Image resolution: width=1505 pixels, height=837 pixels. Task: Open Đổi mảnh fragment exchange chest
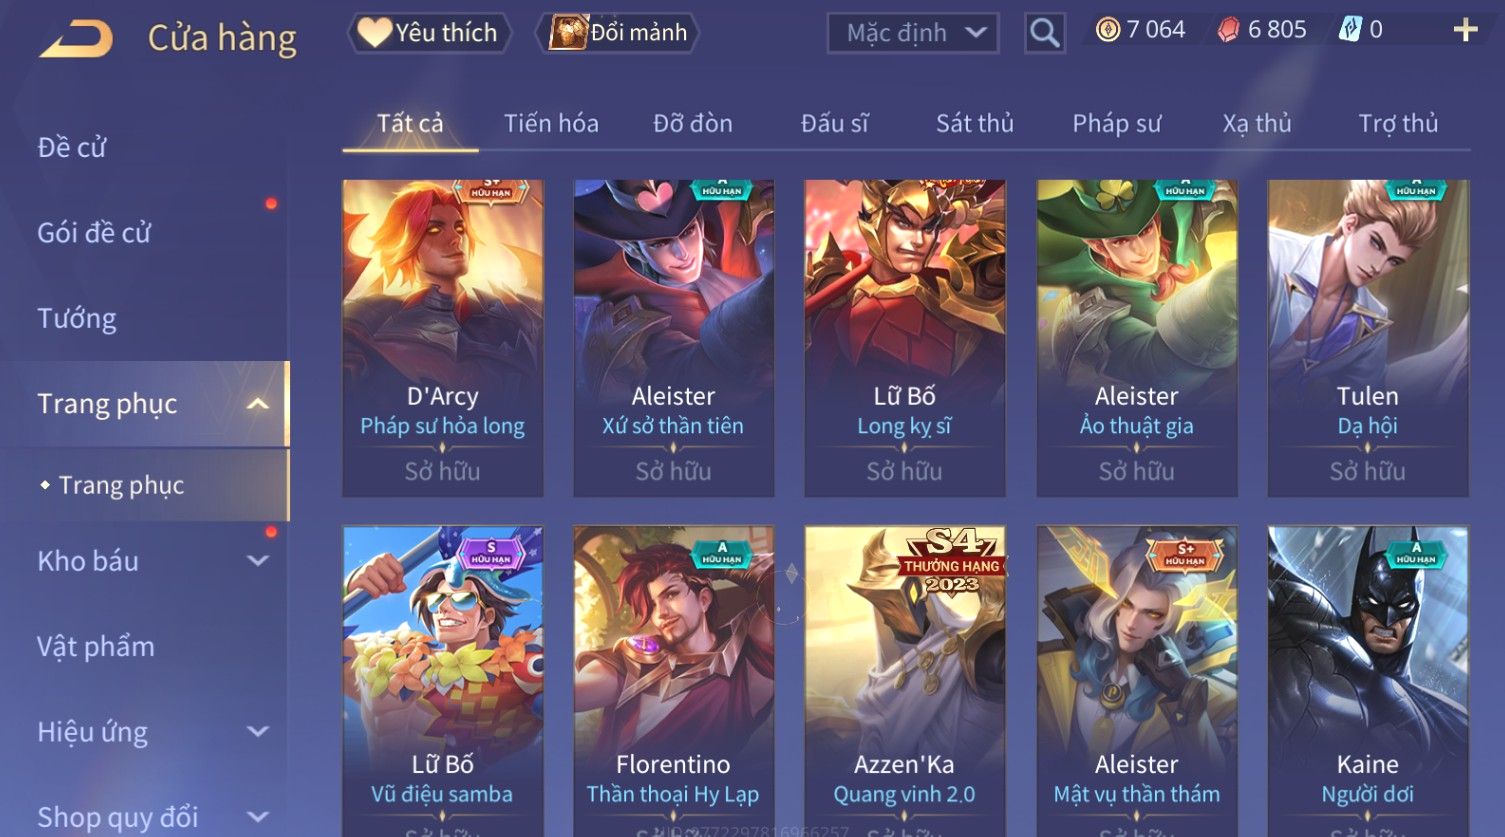click(x=618, y=33)
